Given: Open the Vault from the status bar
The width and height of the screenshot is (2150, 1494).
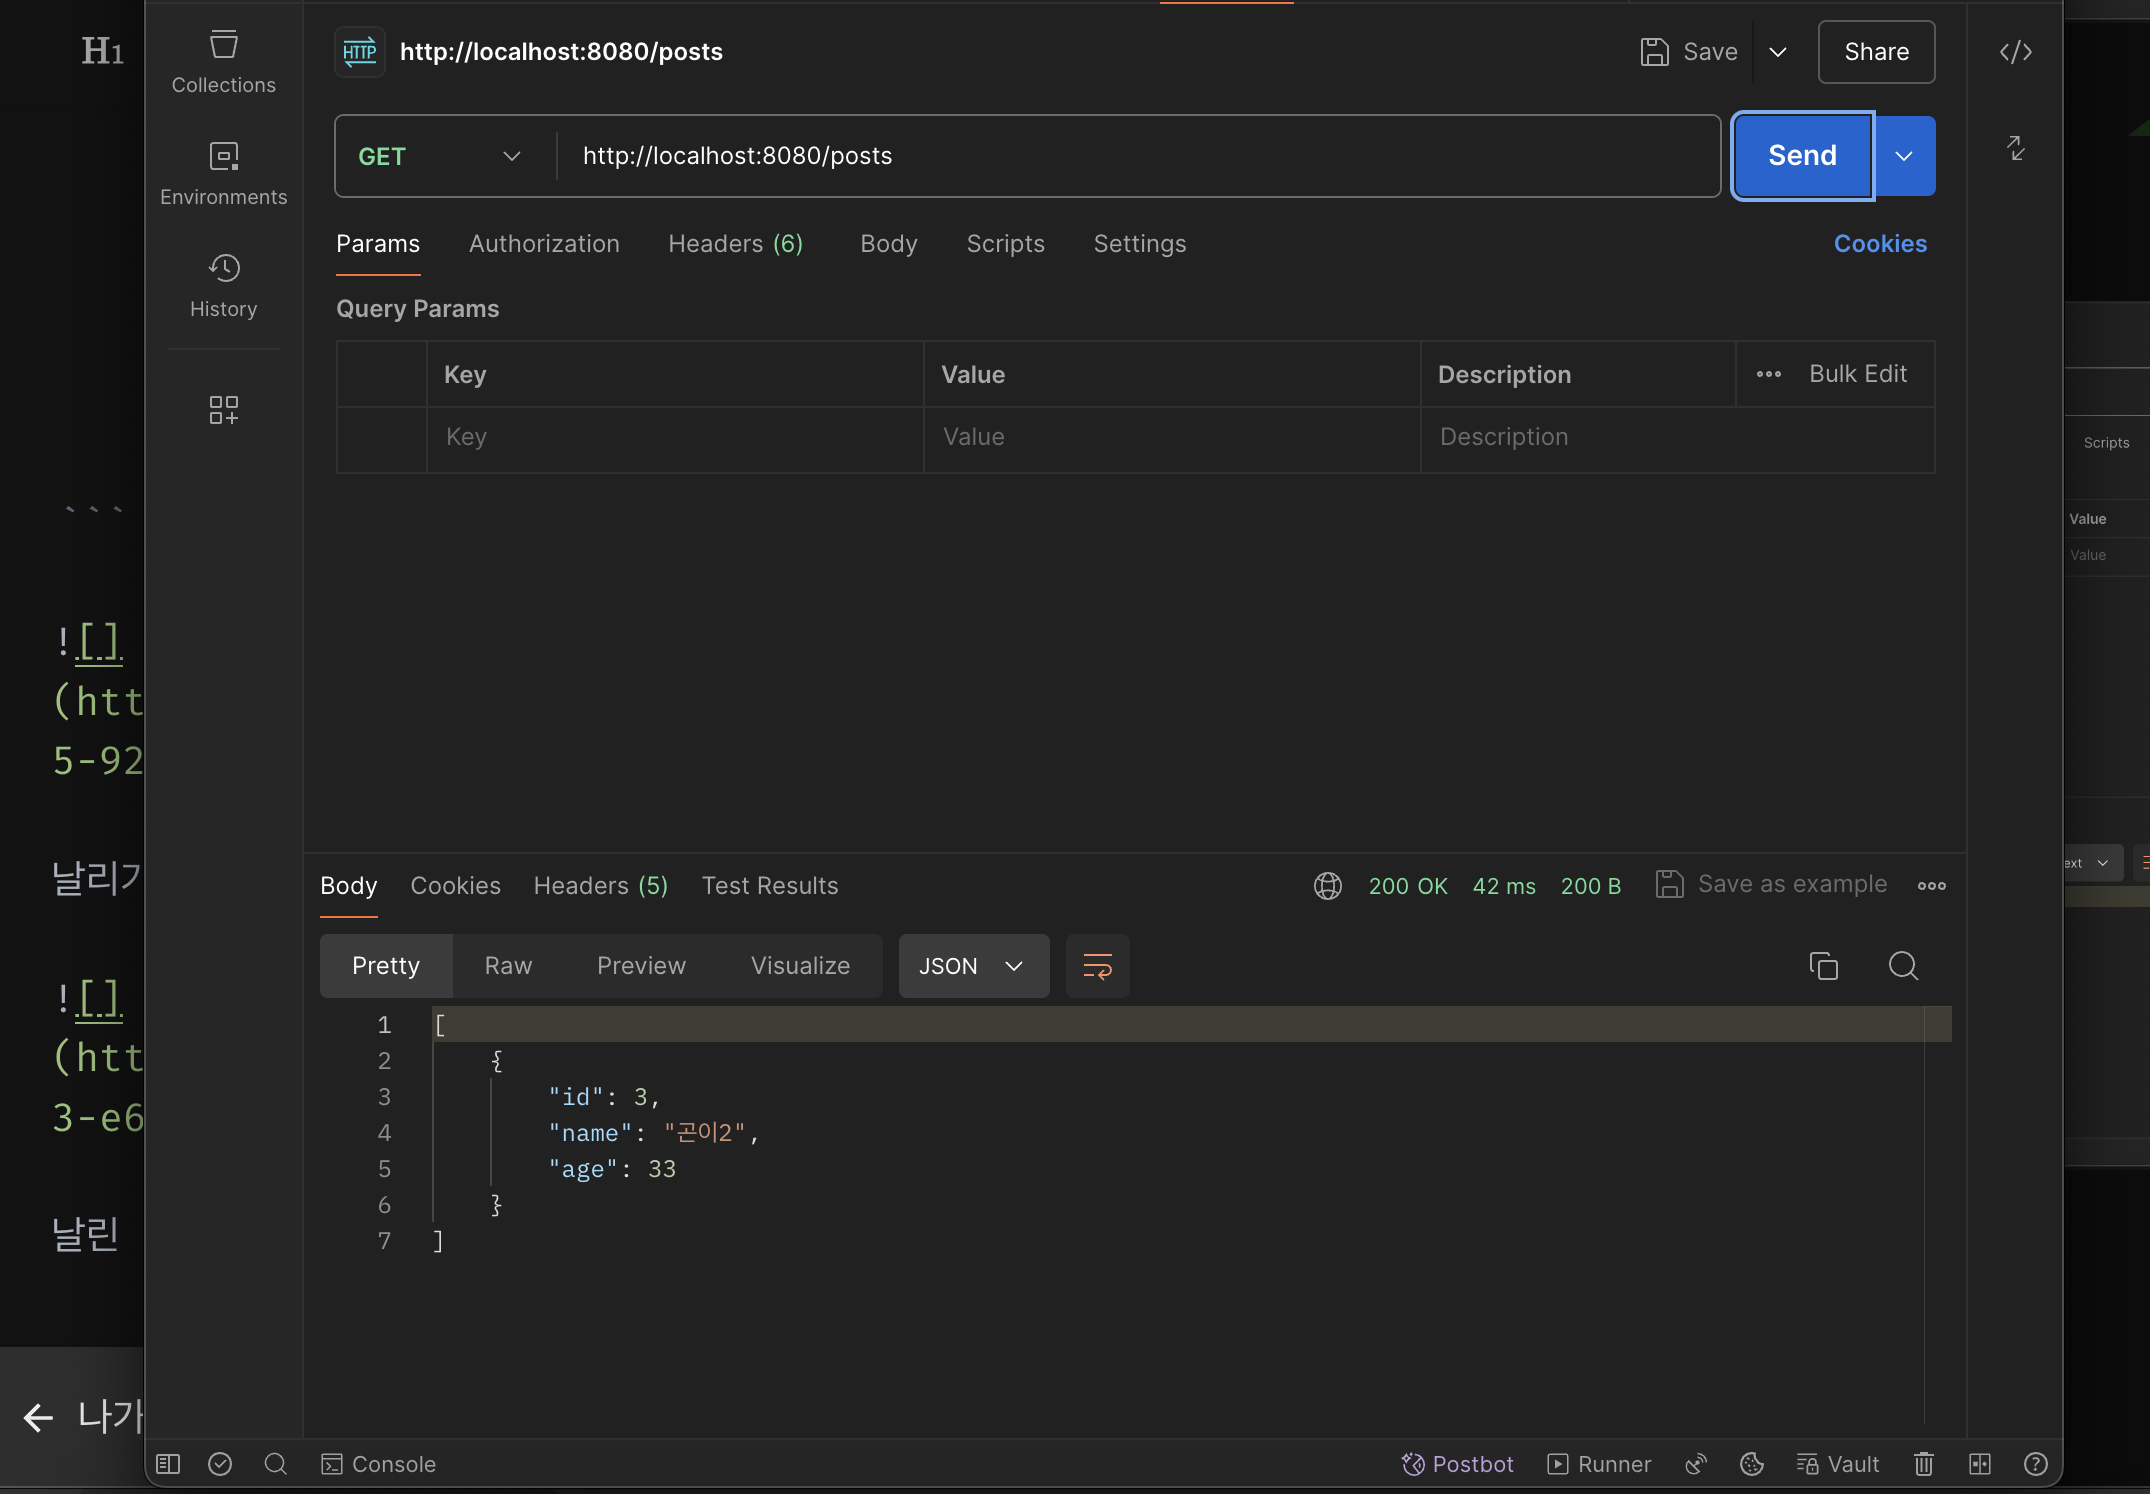Looking at the screenshot, I should [x=1838, y=1464].
